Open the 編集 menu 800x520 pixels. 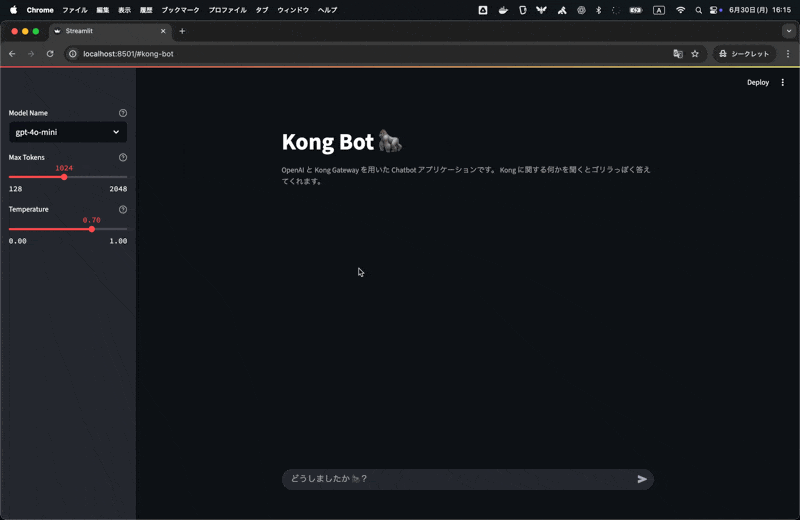coord(103,10)
